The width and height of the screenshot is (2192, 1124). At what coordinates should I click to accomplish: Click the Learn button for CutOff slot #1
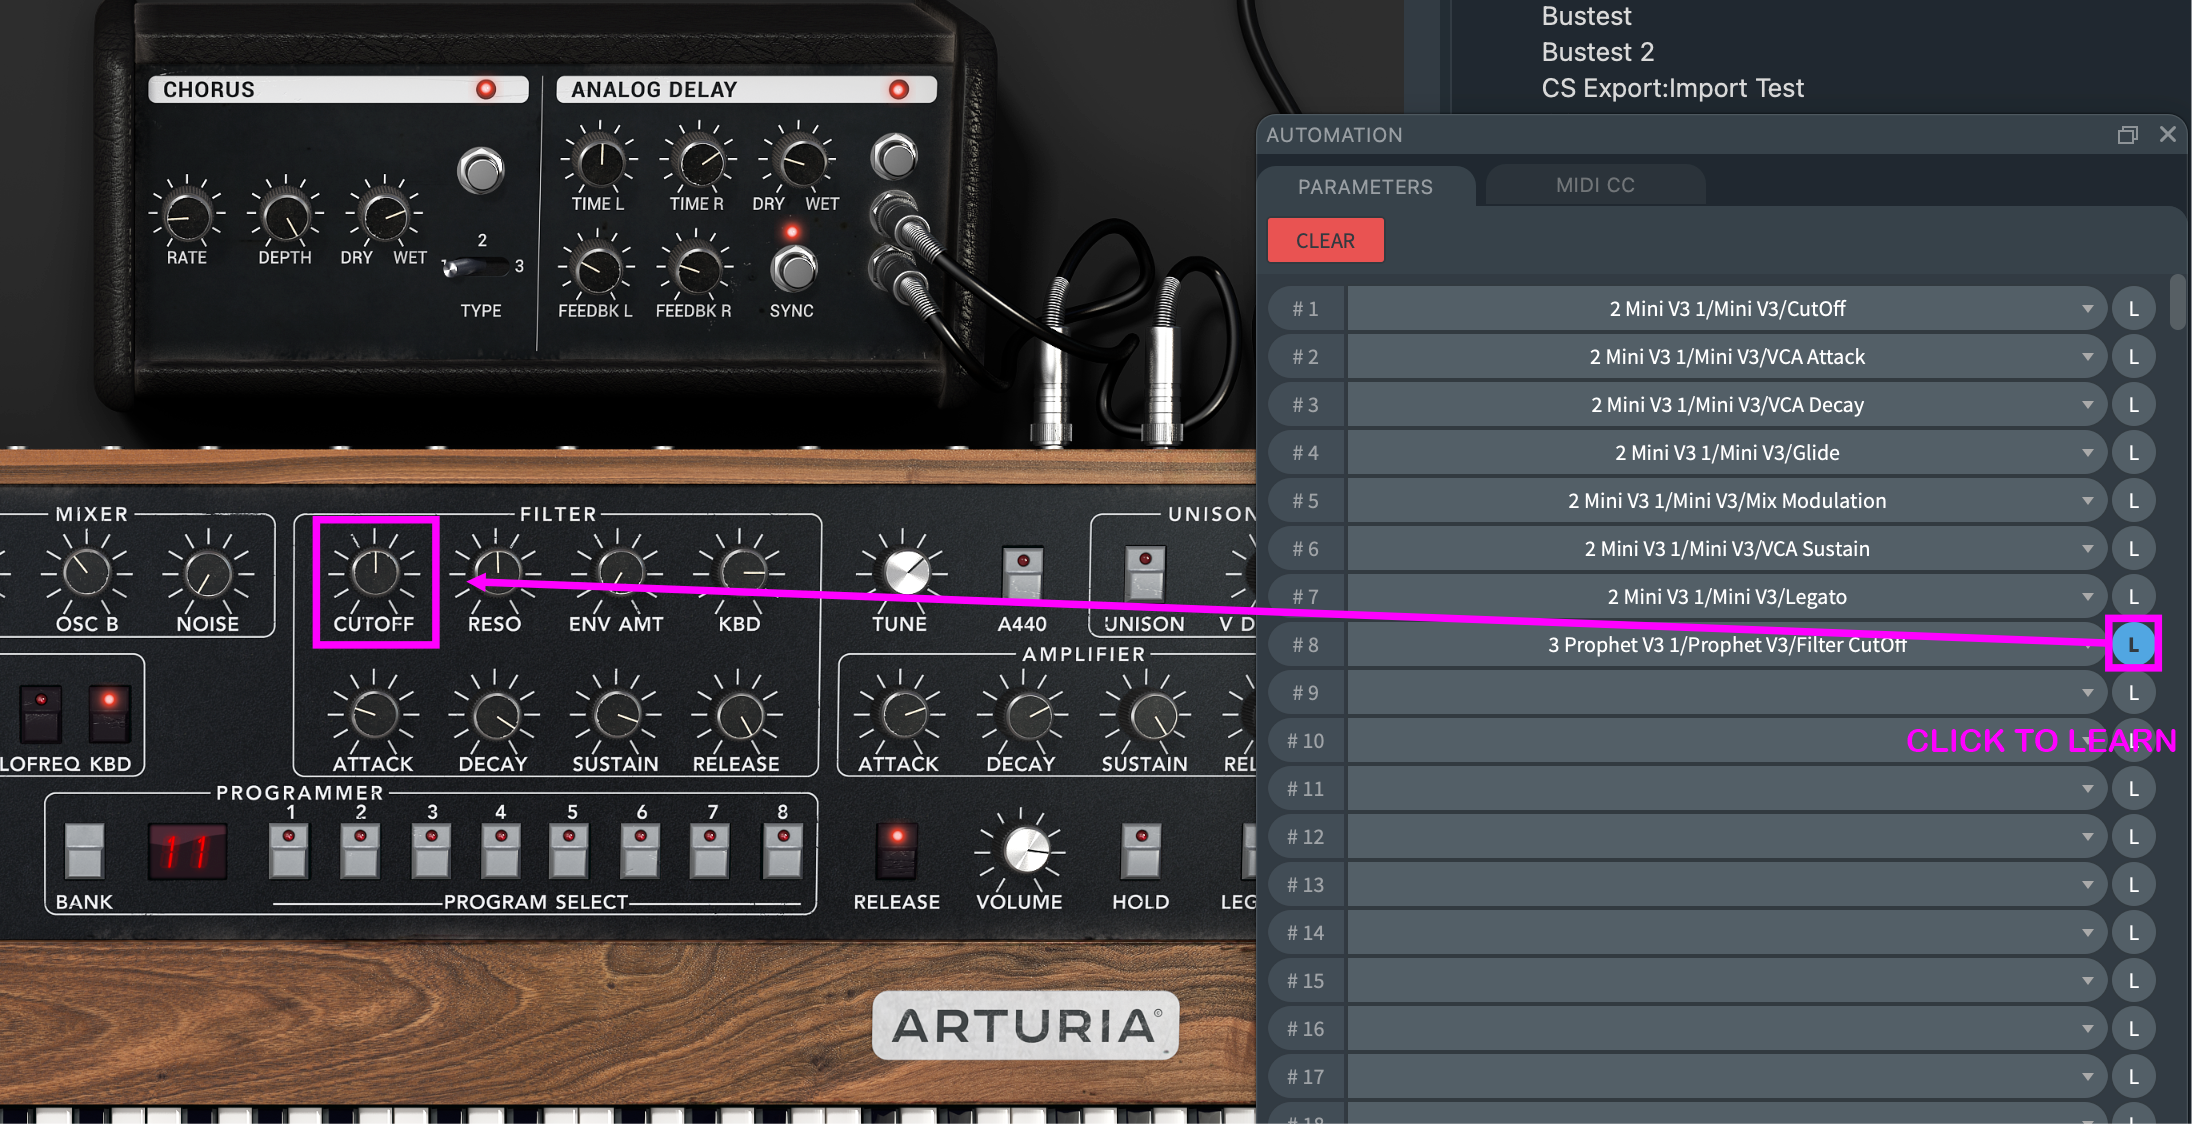[x=2133, y=309]
